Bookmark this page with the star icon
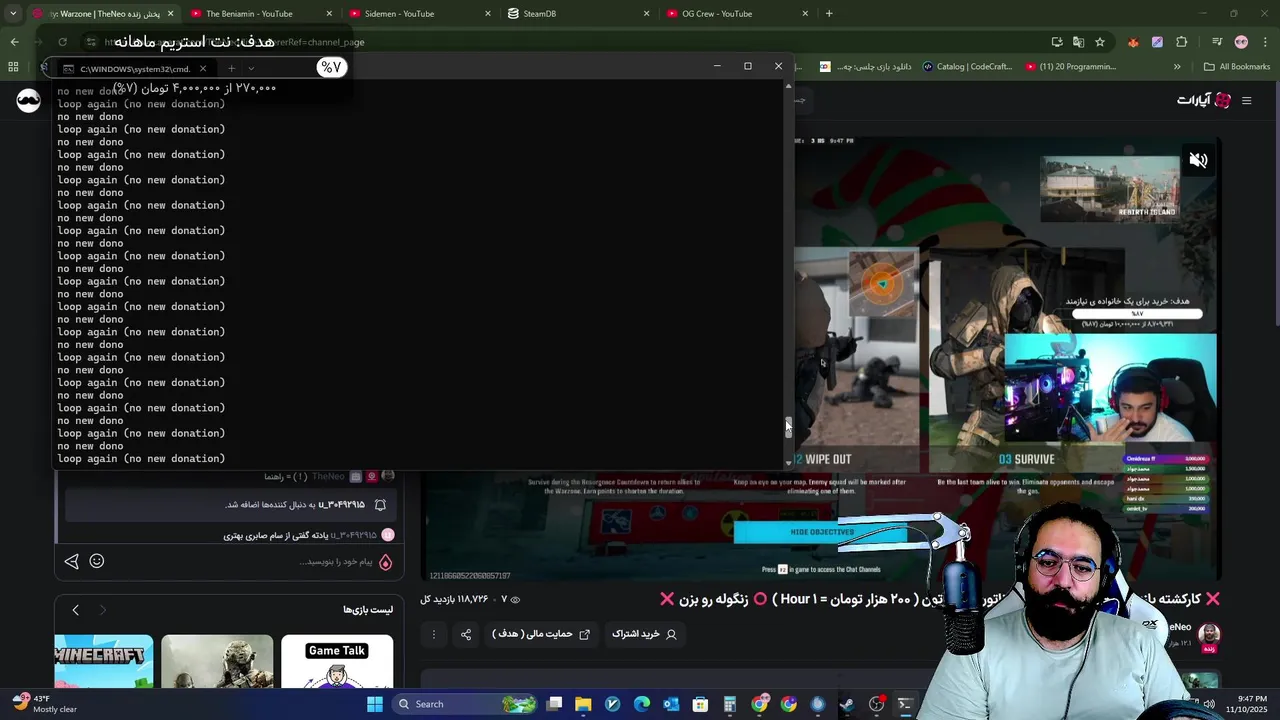The height and width of the screenshot is (720, 1280). [x=1100, y=42]
